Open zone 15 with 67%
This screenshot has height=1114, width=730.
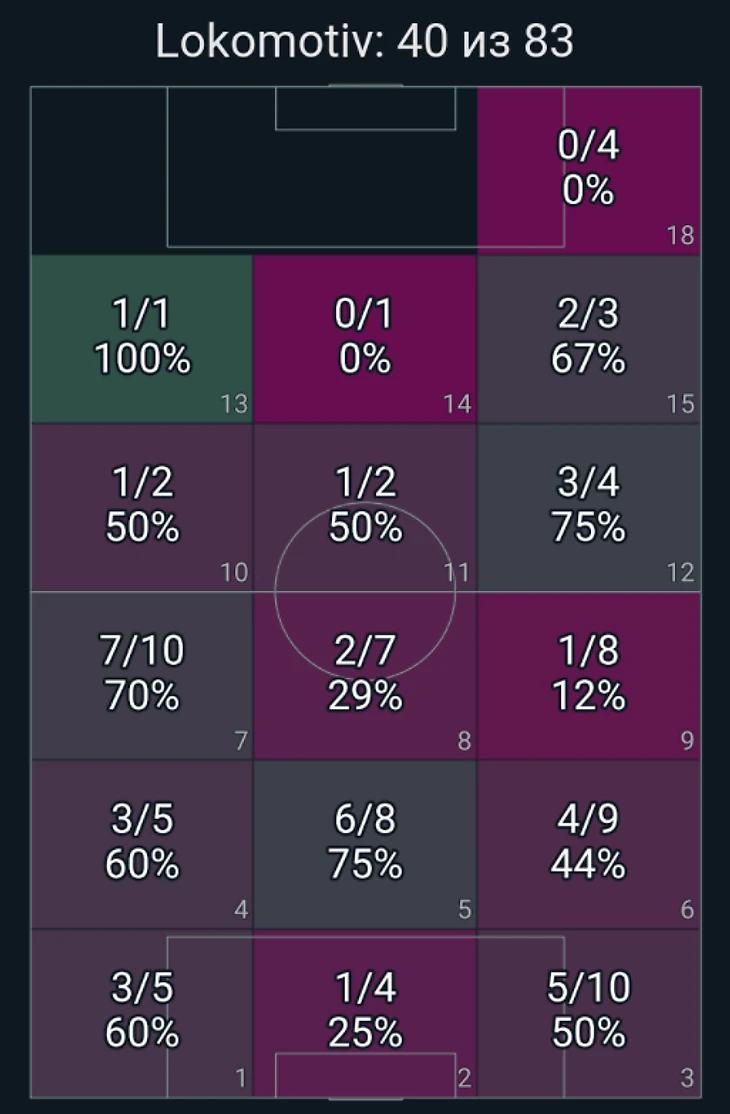tap(589, 339)
